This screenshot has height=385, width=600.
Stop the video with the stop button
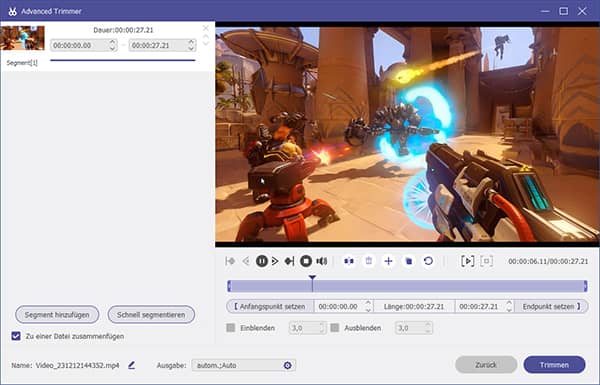point(306,261)
